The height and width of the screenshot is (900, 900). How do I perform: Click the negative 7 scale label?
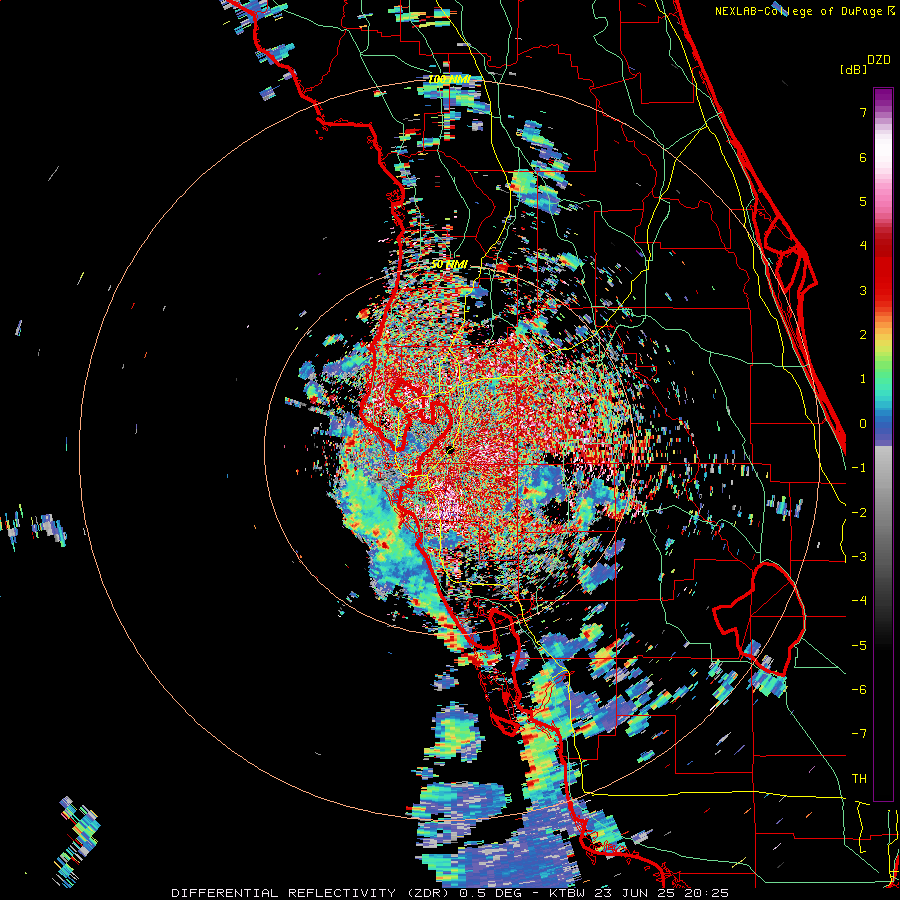click(859, 734)
